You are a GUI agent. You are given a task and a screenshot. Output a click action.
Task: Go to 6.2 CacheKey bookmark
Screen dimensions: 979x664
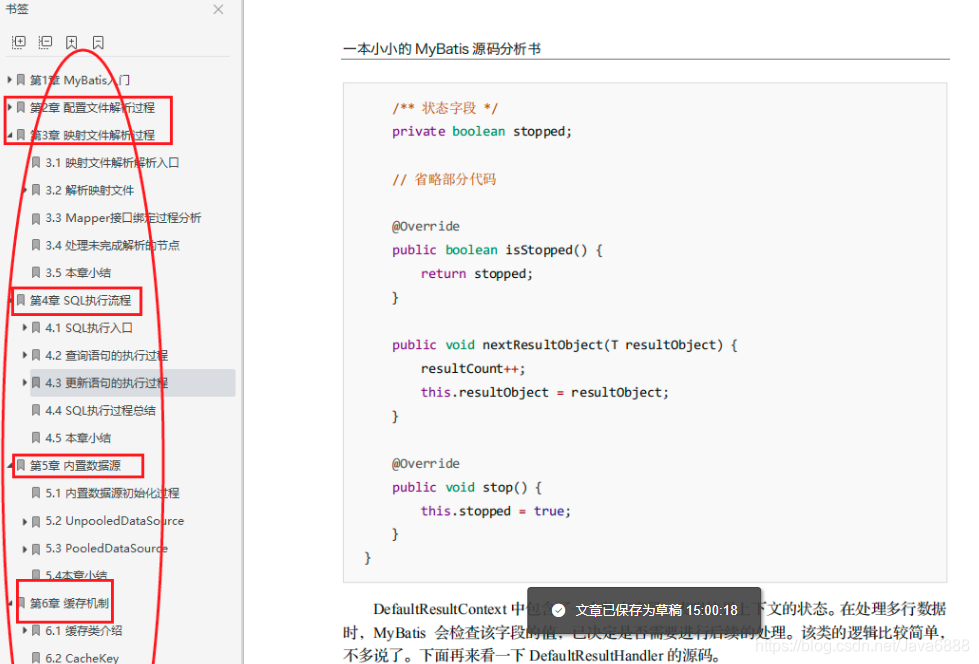82,658
